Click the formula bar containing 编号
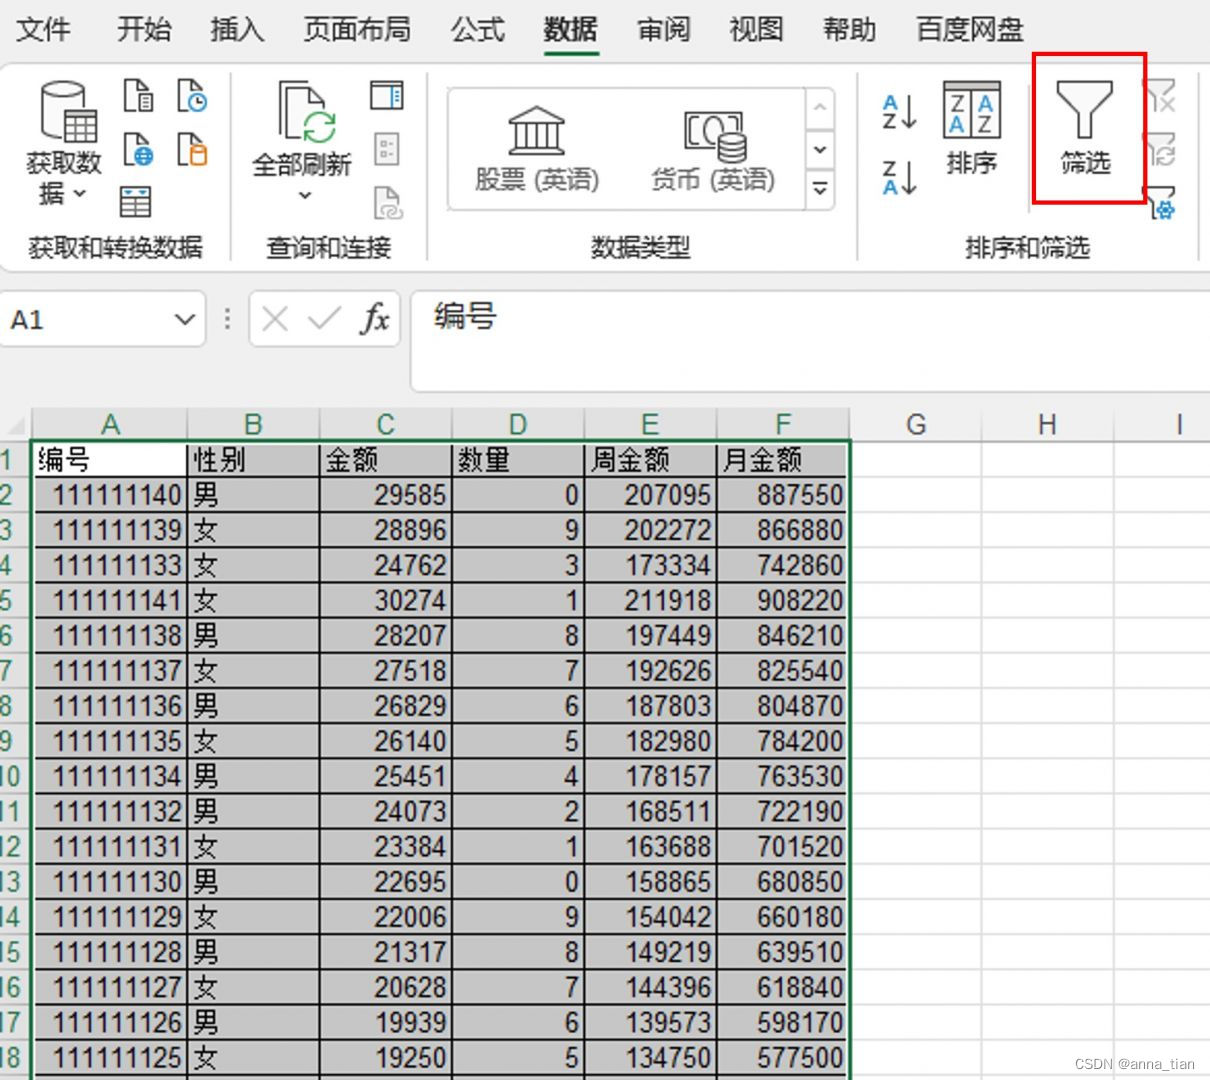The width and height of the screenshot is (1210, 1080). point(810,341)
